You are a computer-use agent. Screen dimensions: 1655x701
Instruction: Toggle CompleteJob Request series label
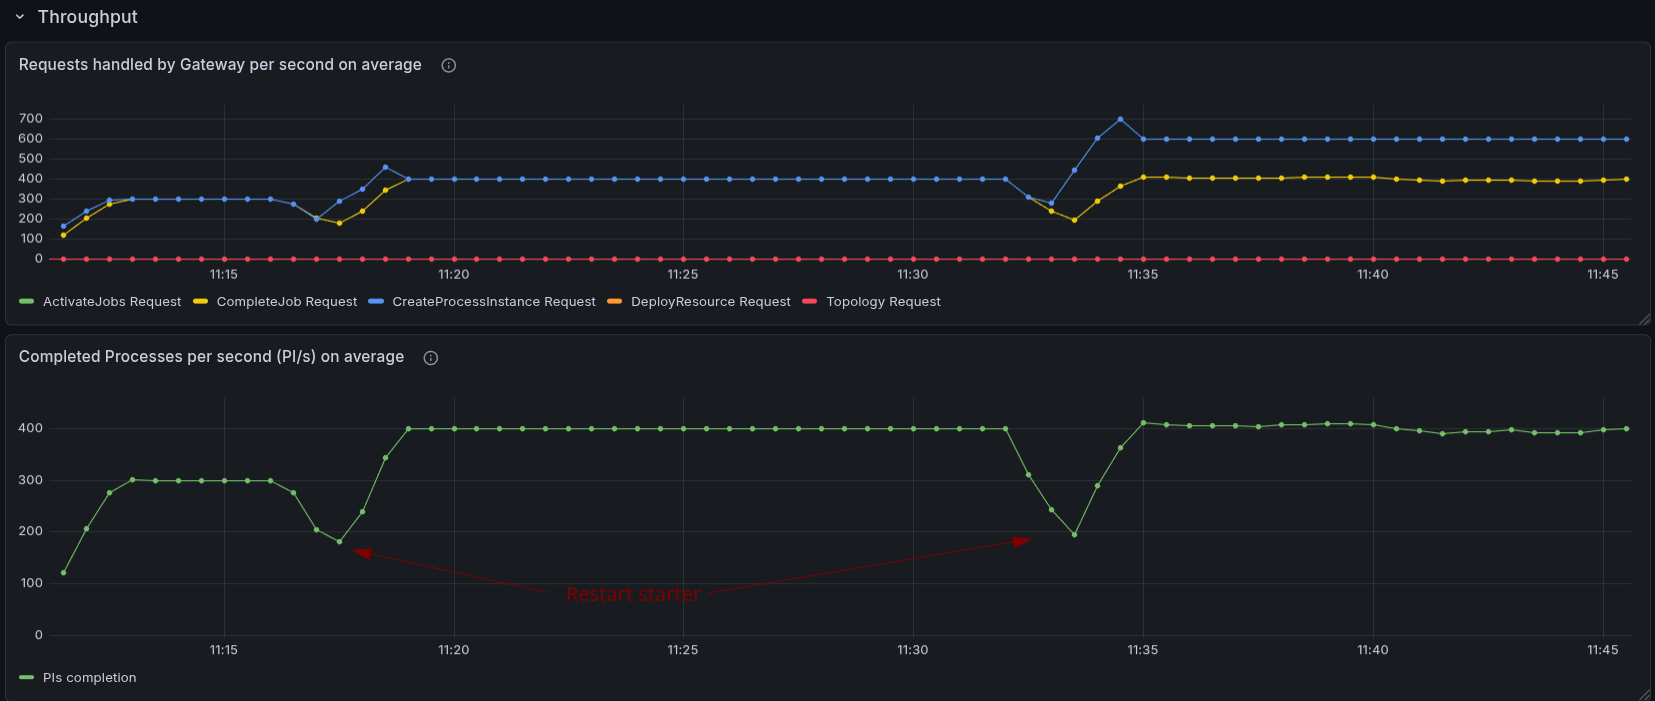[286, 302]
